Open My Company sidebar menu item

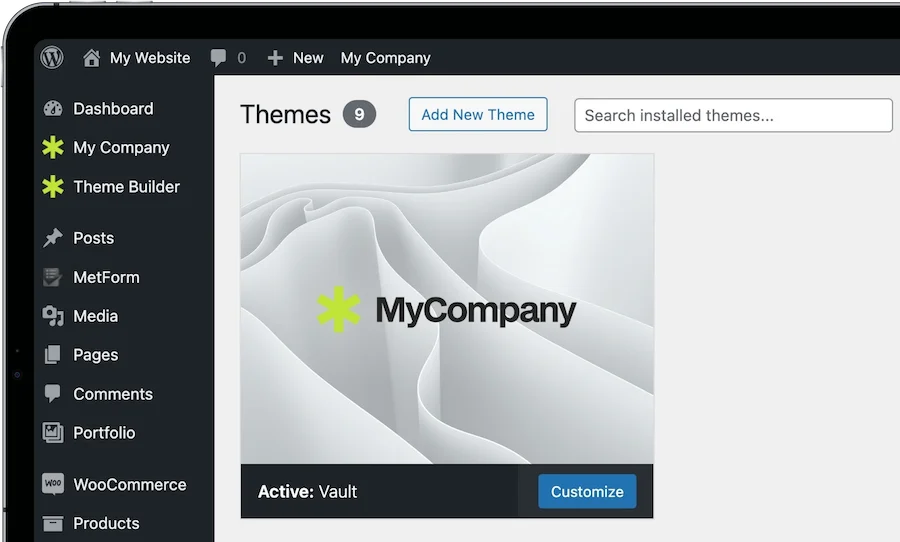pyautogui.click(x=121, y=148)
